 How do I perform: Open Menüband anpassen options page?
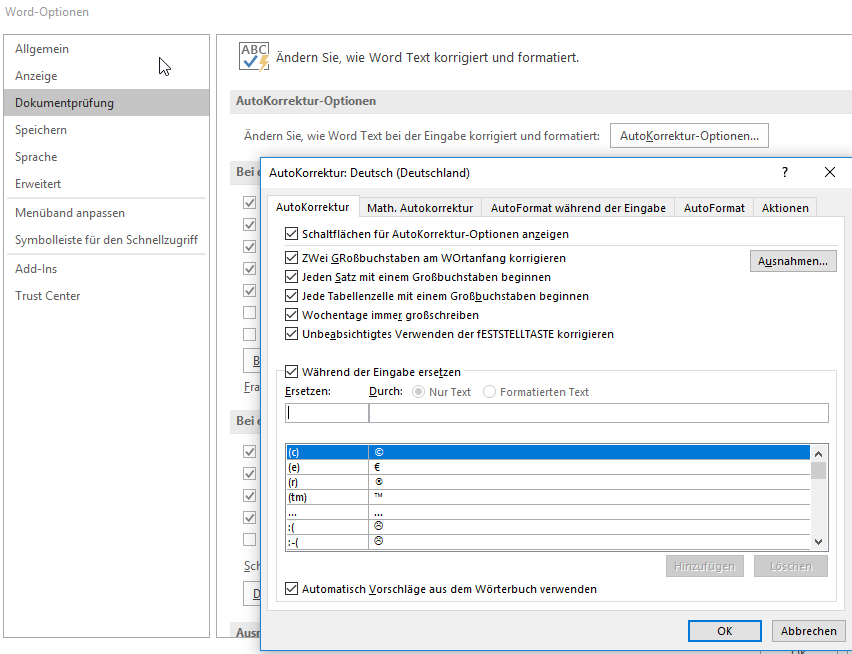click(106, 213)
